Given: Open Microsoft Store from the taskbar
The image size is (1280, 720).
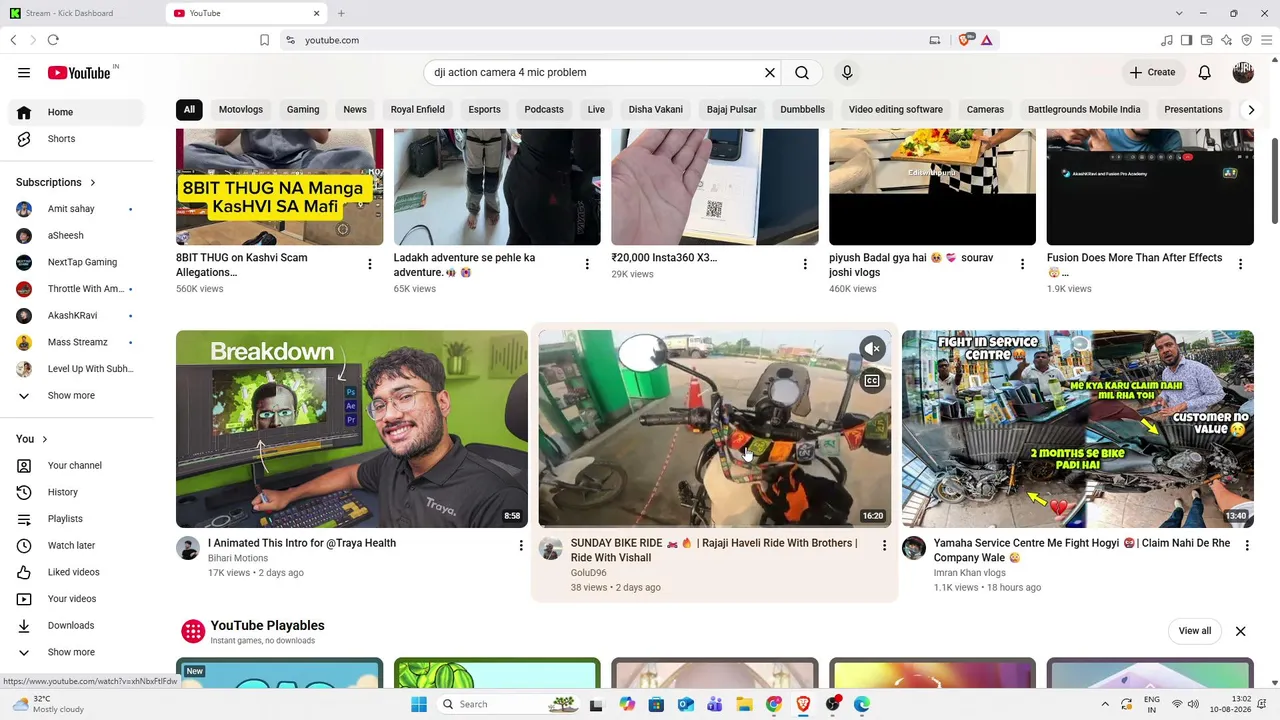Looking at the screenshot, I should click(656, 704).
